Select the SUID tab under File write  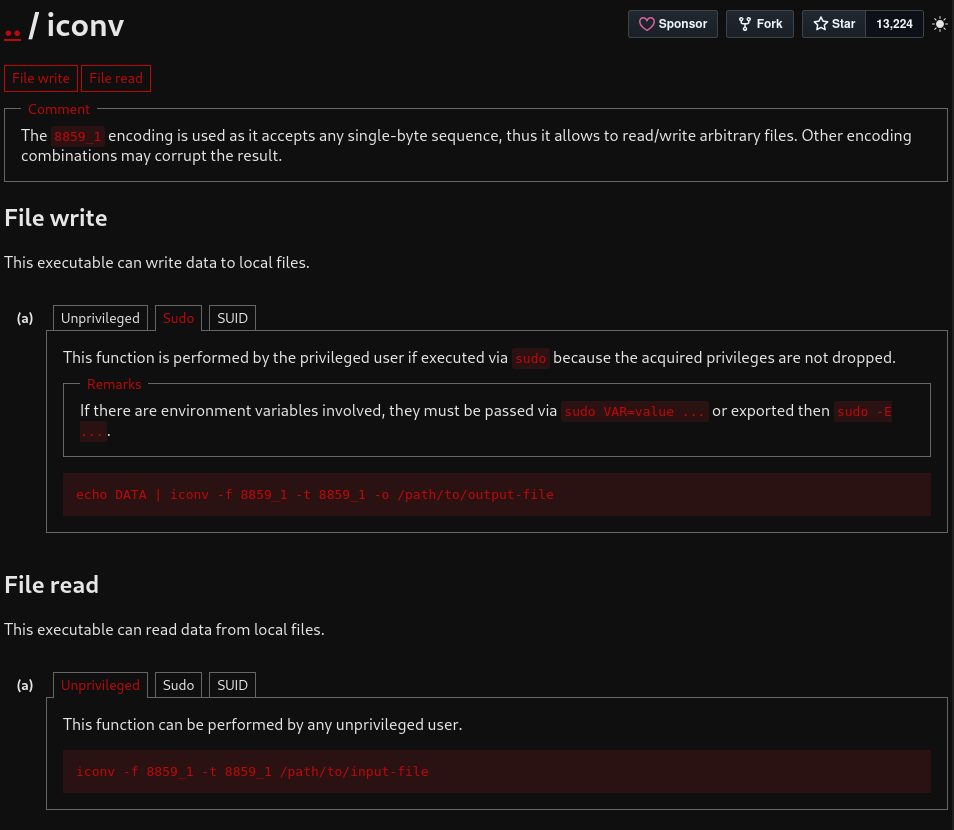pyautogui.click(x=232, y=318)
